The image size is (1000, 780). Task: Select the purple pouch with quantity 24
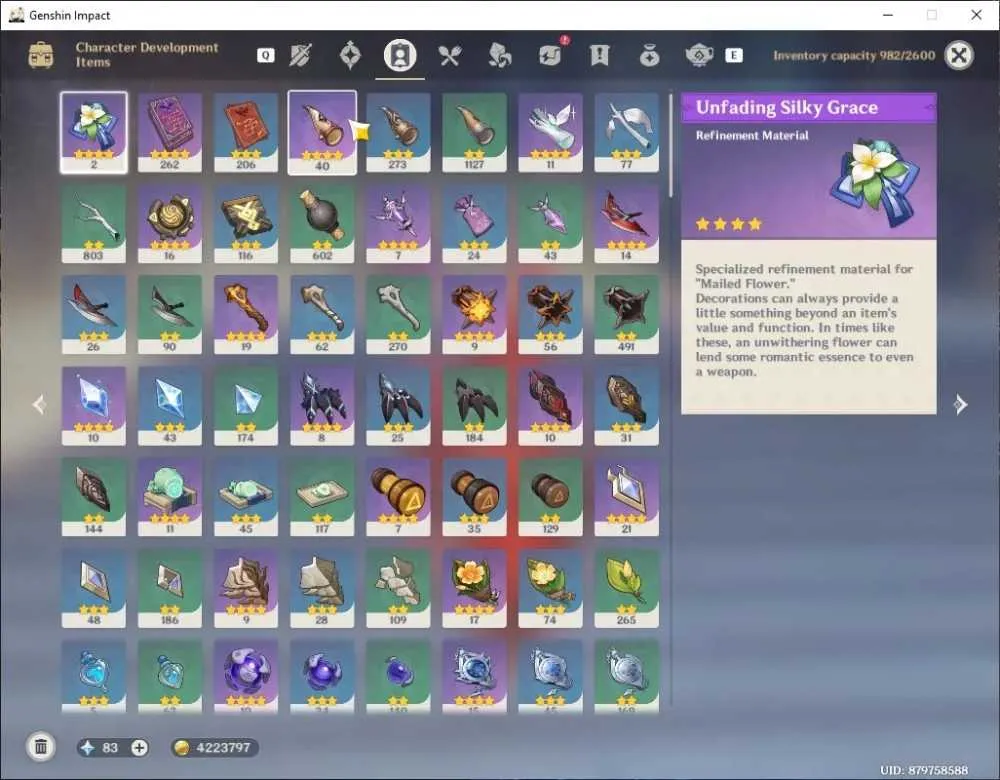point(474,224)
